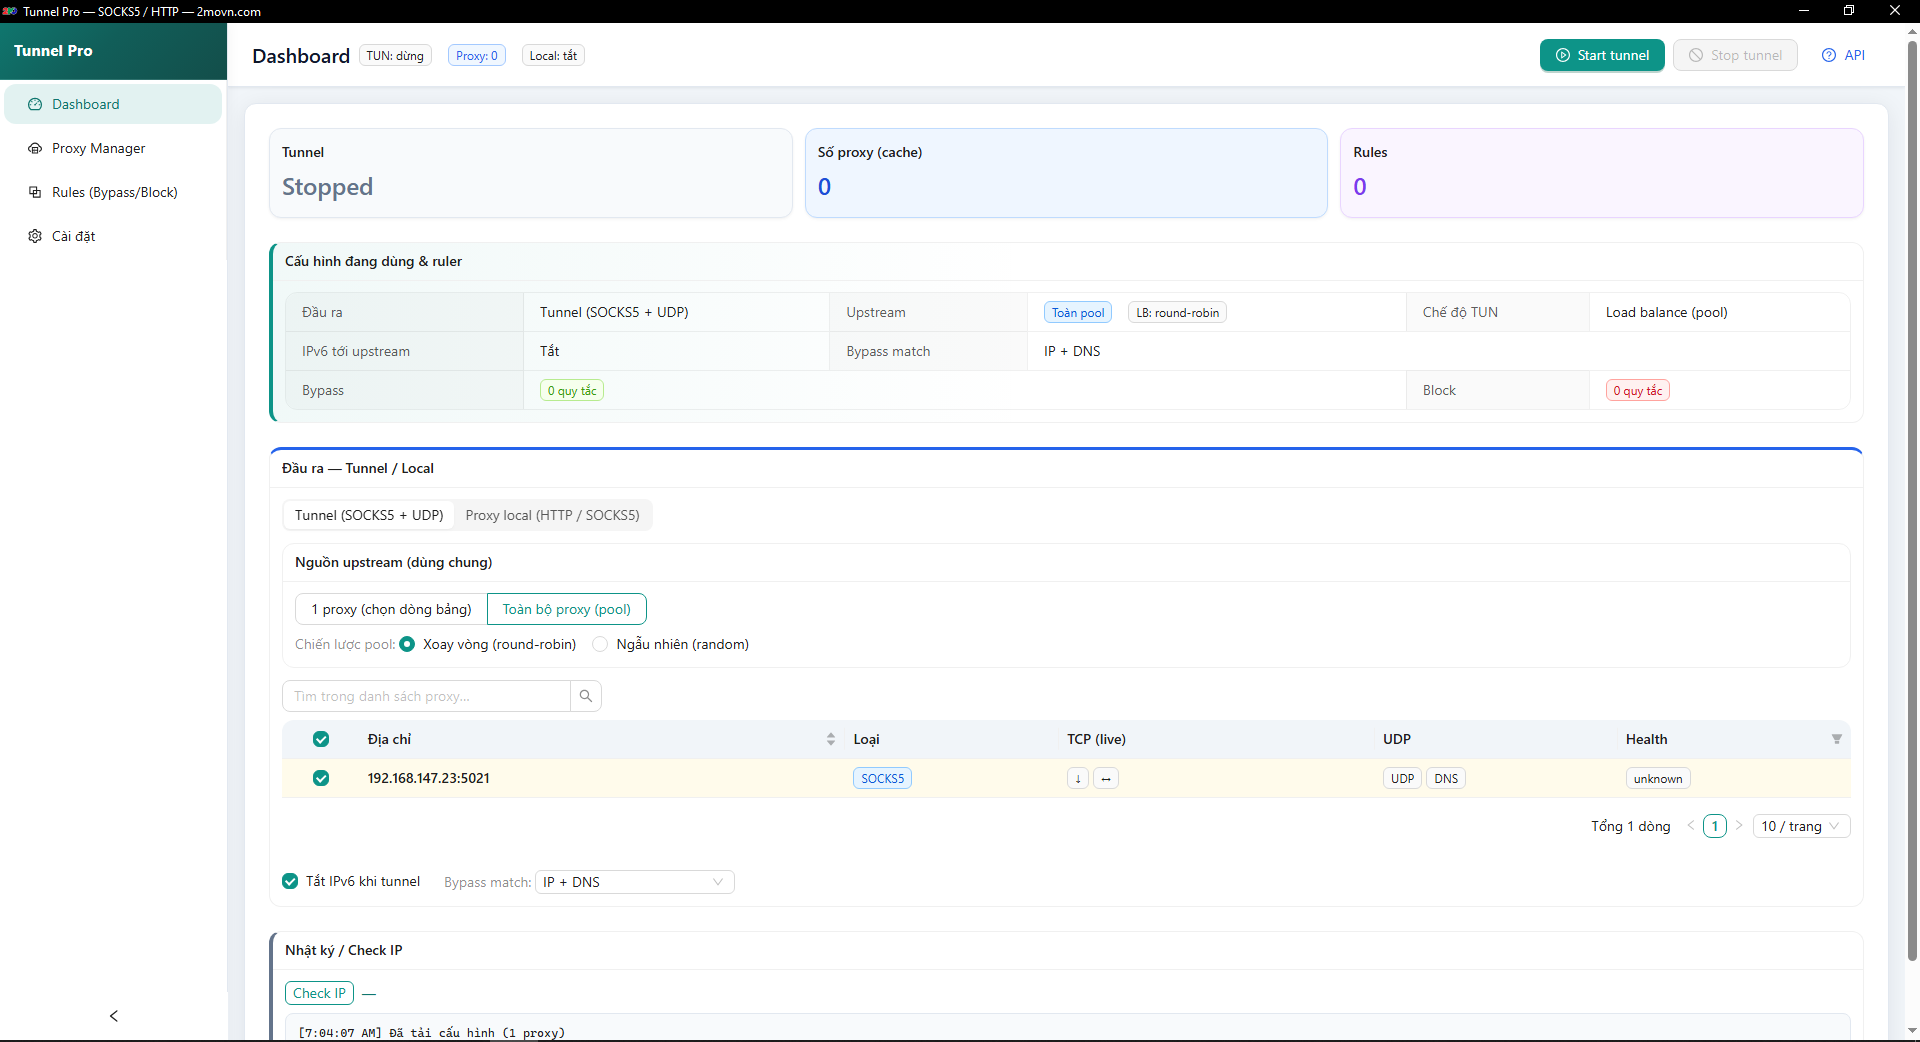Open the Health column filter
This screenshot has height=1042, width=1920.
pyautogui.click(x=1836, y=739)
